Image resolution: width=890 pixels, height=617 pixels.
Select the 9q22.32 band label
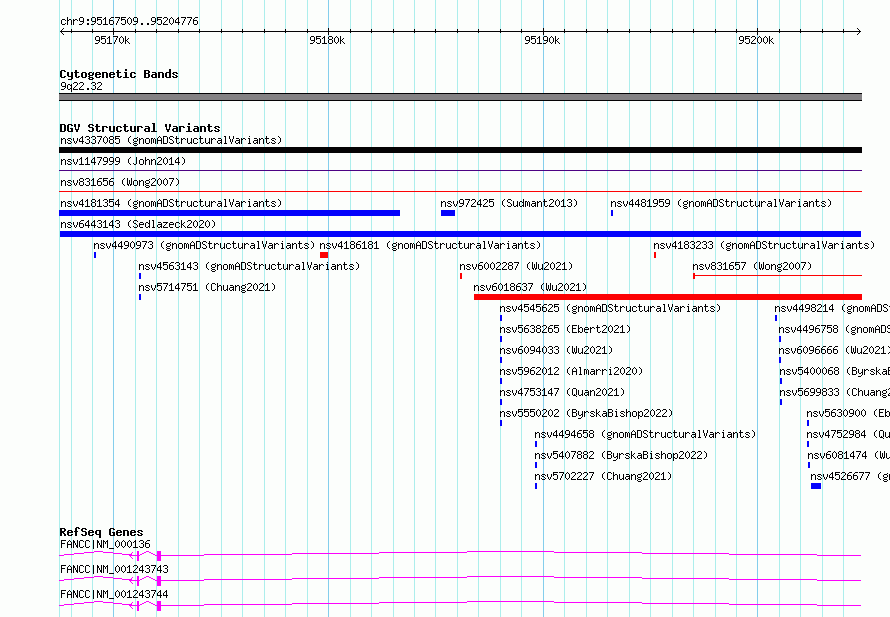coord(81,86)
